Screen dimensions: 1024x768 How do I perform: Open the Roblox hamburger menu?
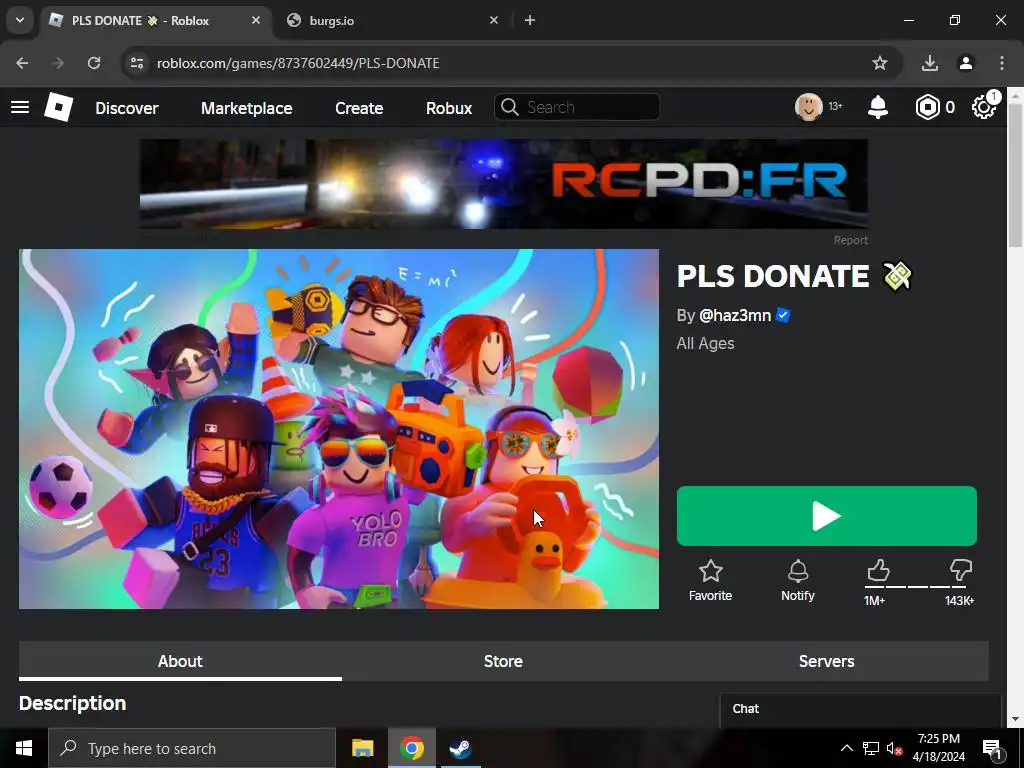coord(20,107)
